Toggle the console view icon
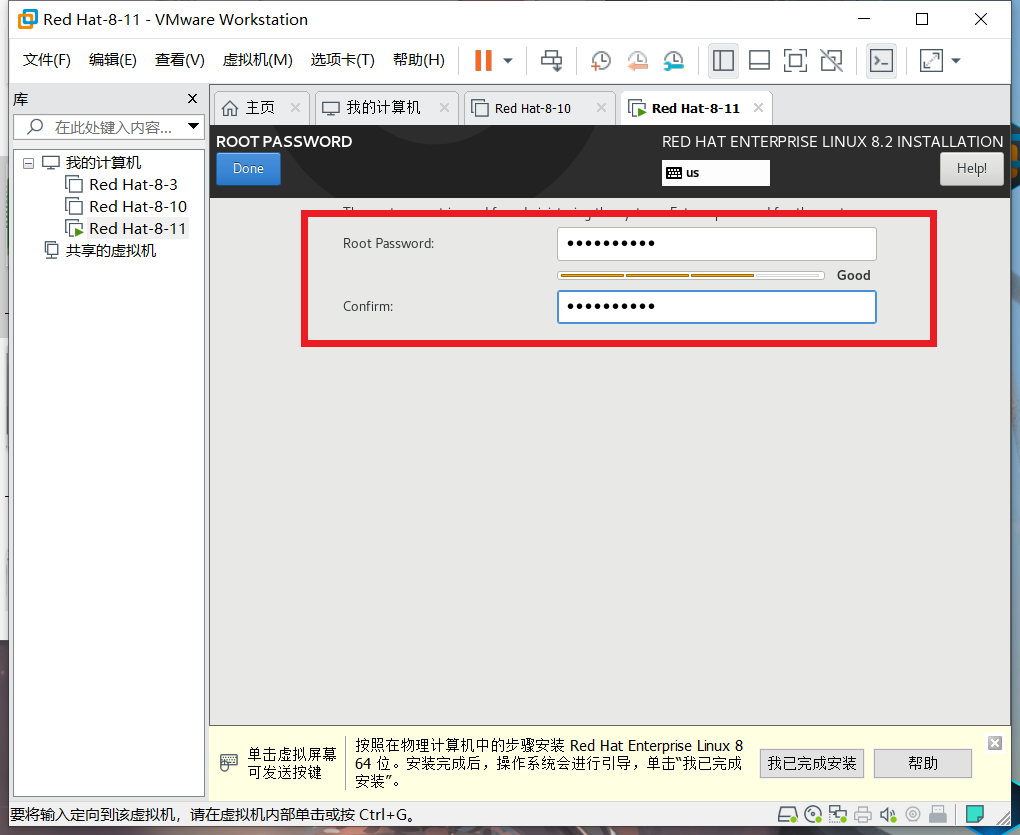The image size is (1020, 835). coord(881,60)
